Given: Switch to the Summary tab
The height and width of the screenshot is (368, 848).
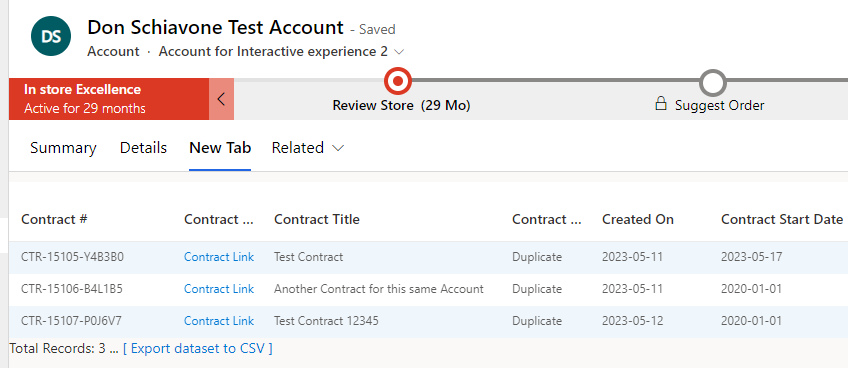Looking at the screenshot, I should (x=63, y=148).
